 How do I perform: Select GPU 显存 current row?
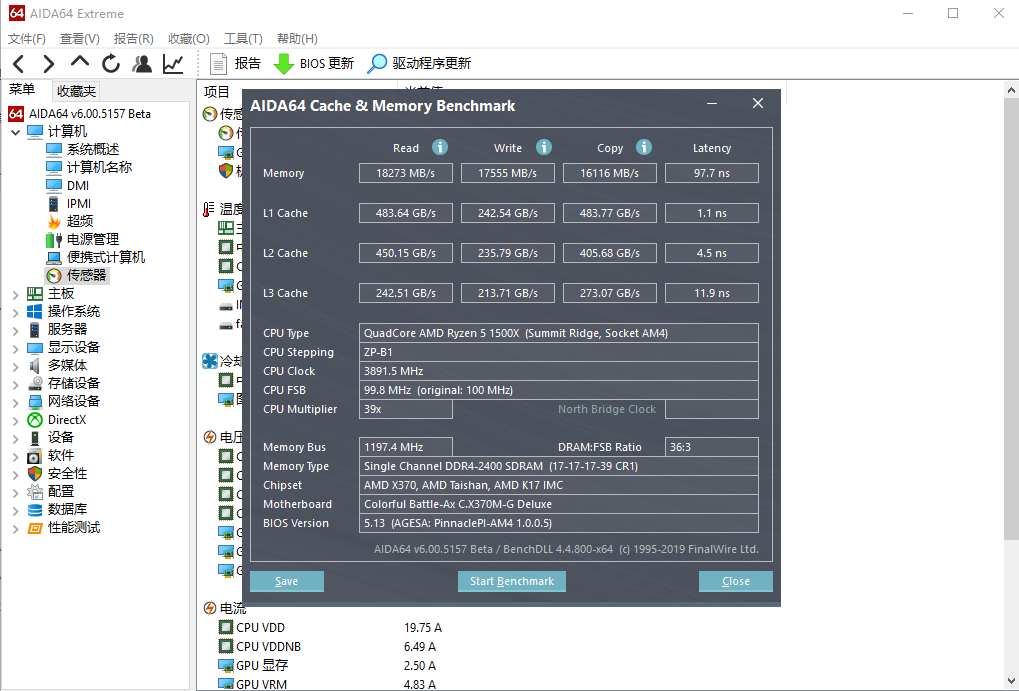[x=328, y=666]
